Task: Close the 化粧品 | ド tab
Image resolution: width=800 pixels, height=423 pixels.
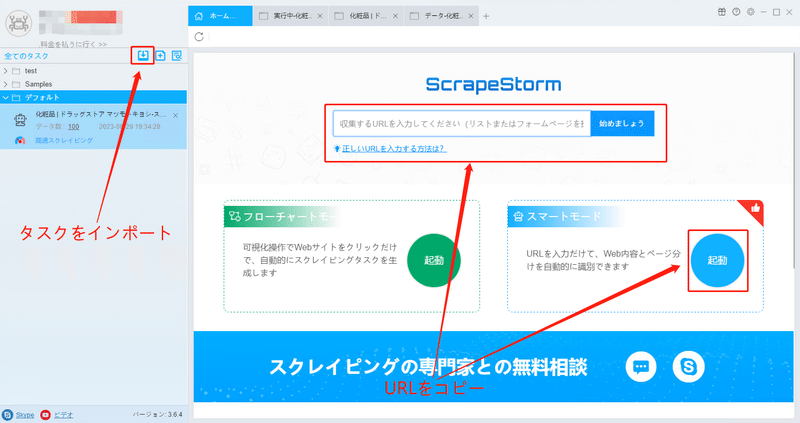Action: click(x=395, y=16)
